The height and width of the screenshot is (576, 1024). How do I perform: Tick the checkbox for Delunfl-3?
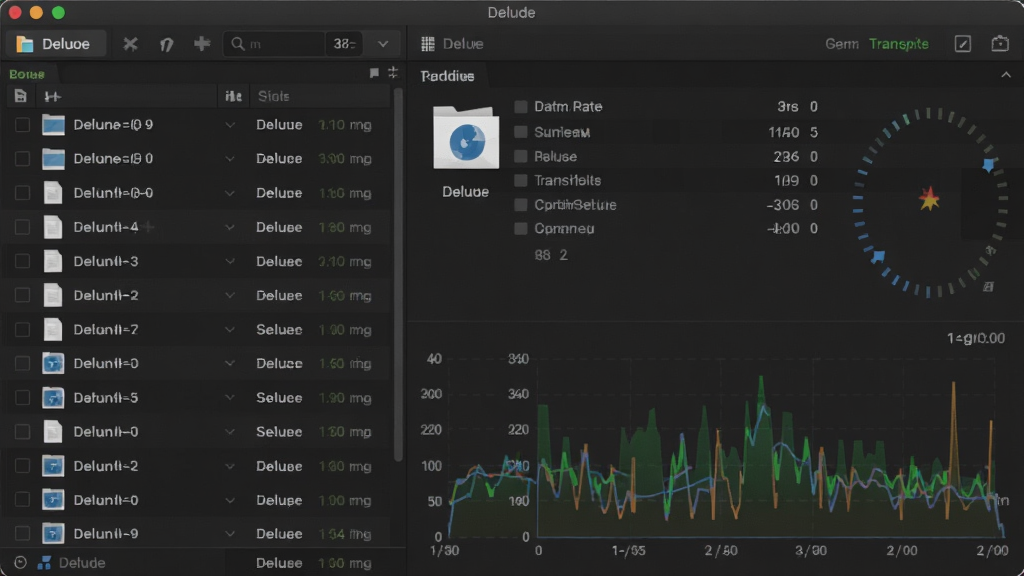click(22, 261)
